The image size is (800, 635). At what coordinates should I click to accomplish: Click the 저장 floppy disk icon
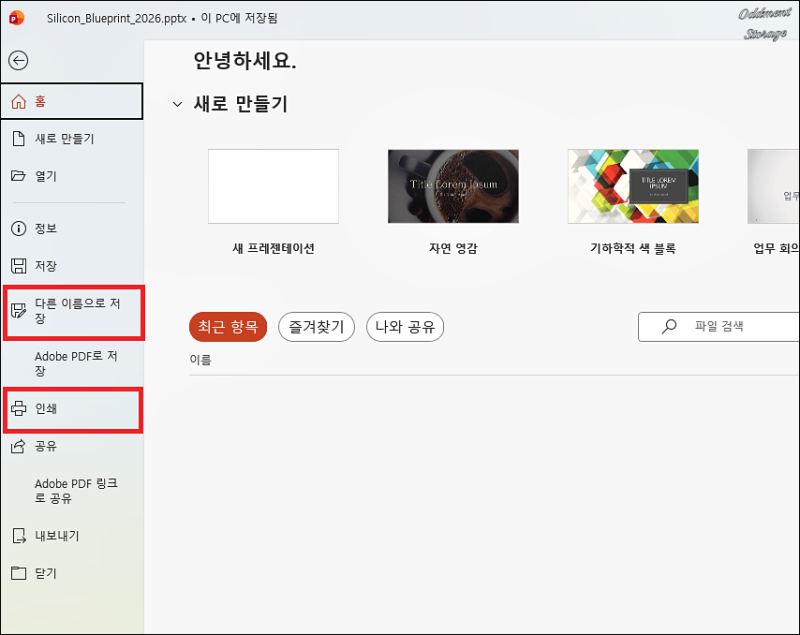(x=19, y=266)
